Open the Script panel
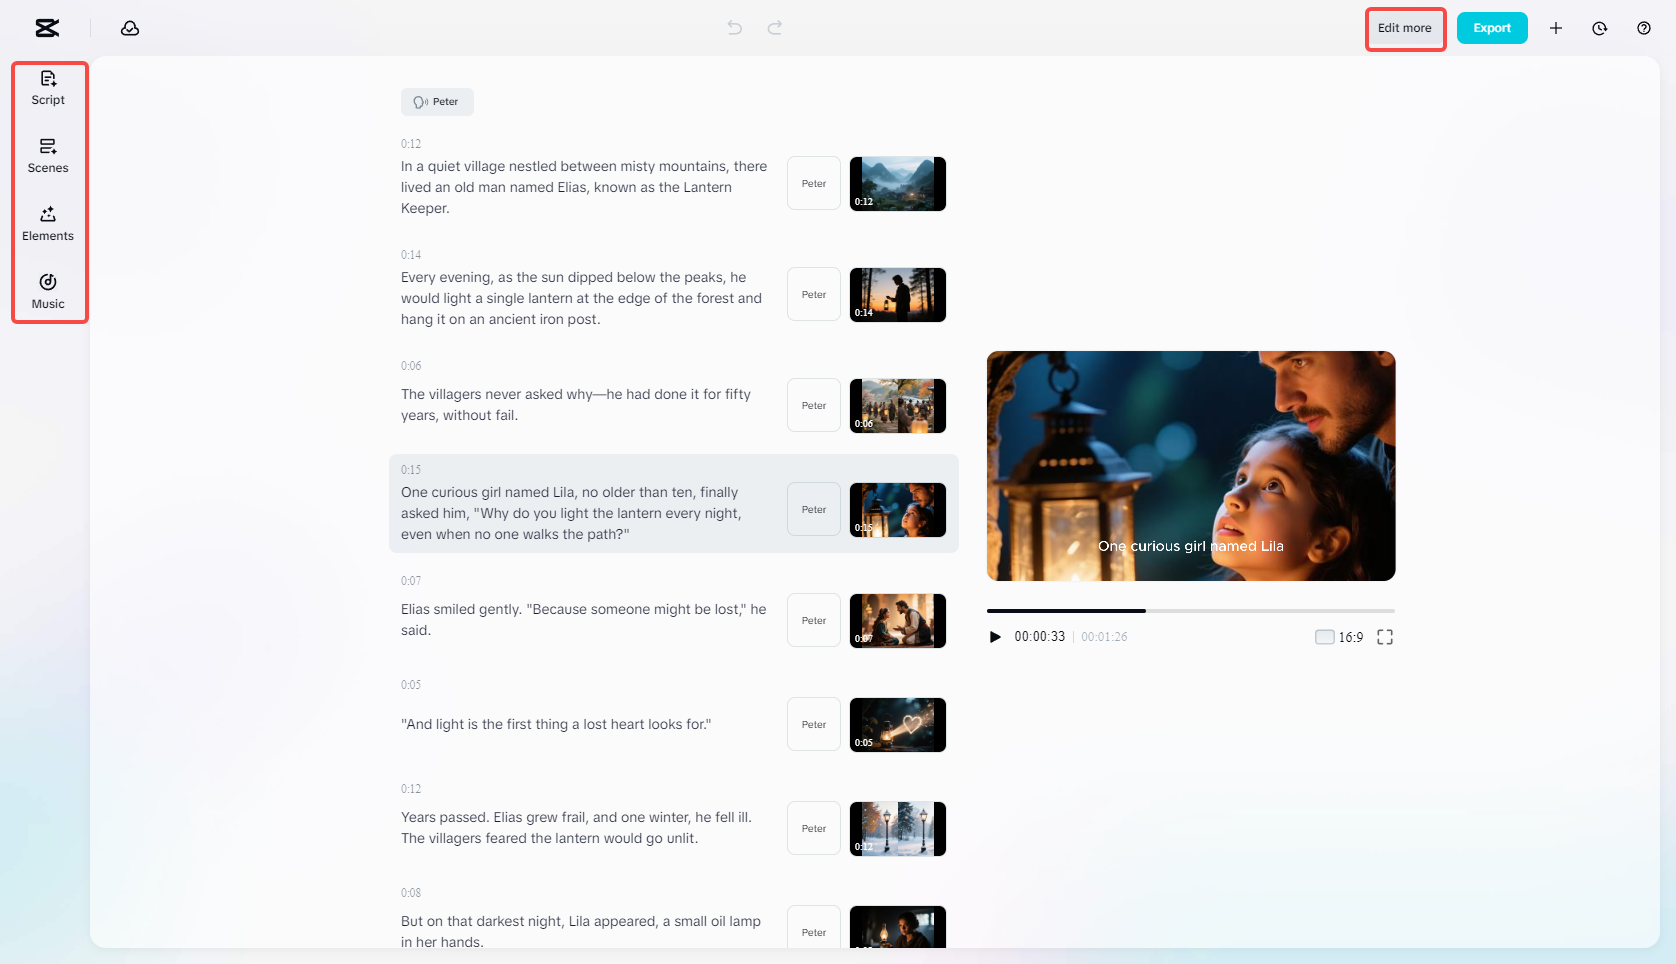 tap(48, 88)
